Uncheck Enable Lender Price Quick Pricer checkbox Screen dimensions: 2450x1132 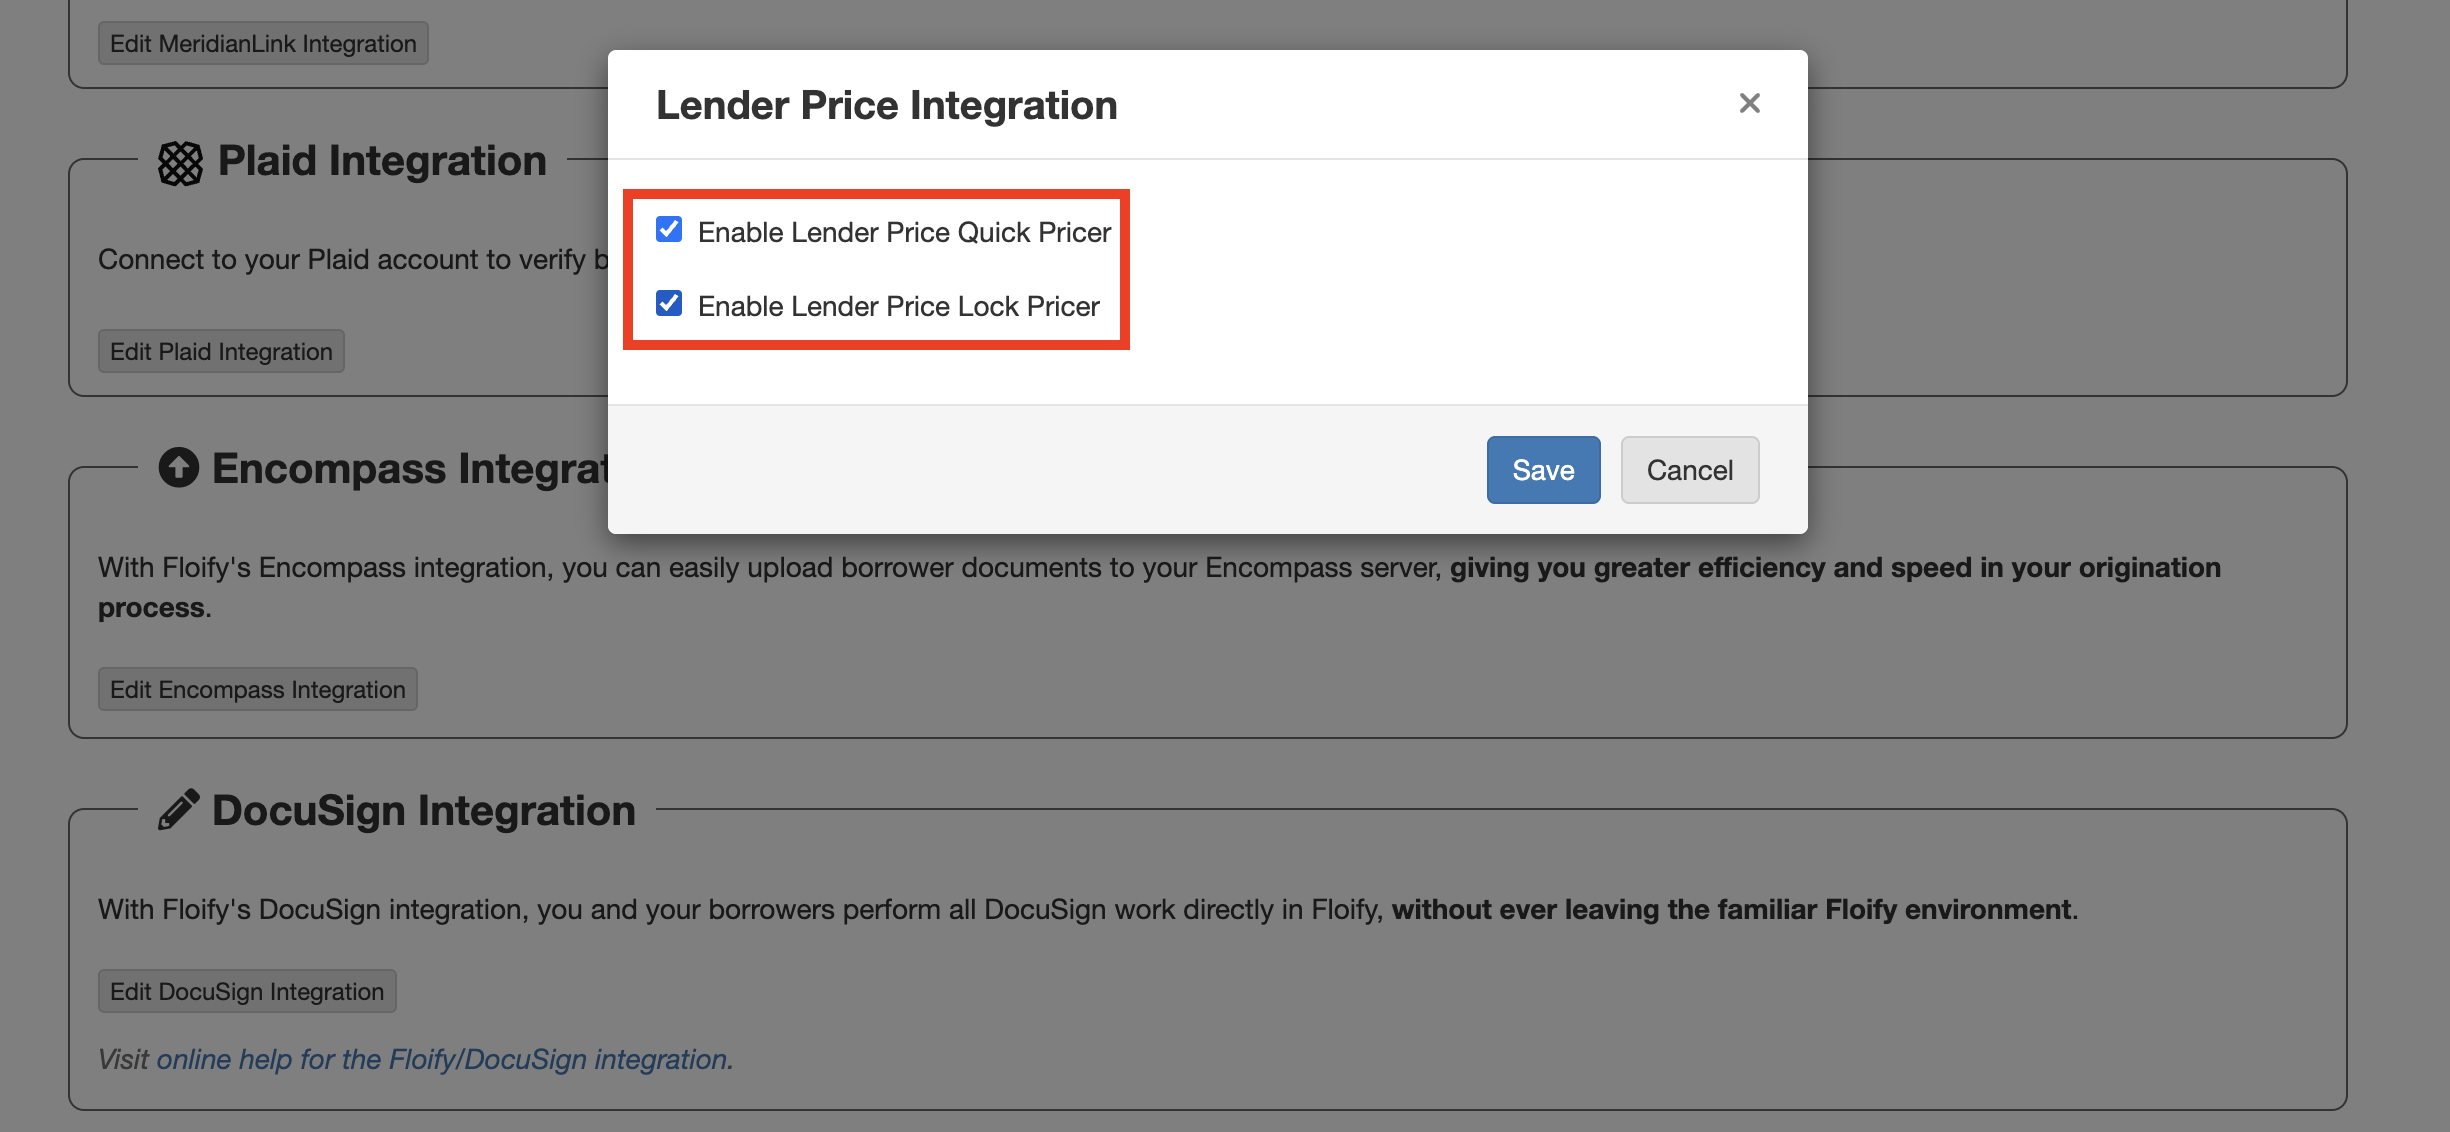pos(669,230)
